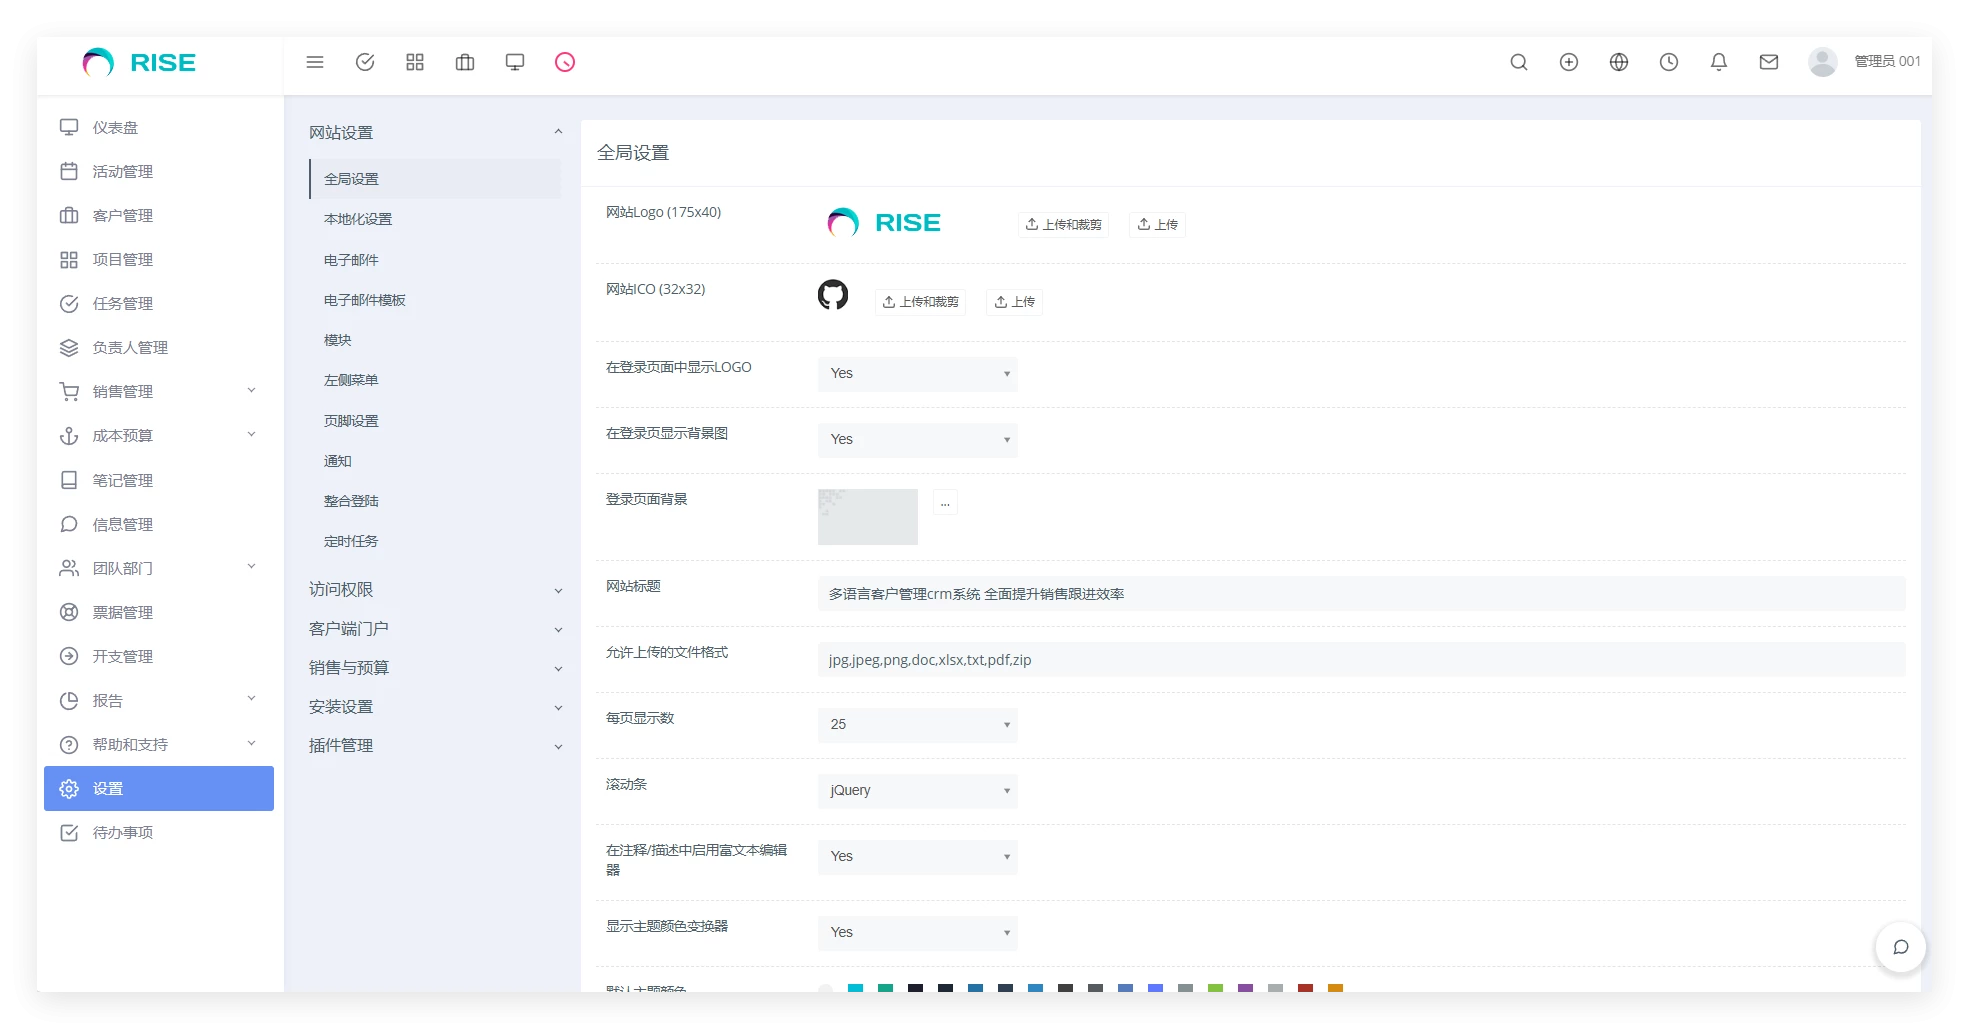
Task: Open the 滚动条 jQuery dropdown
Action: click(917, 791)
